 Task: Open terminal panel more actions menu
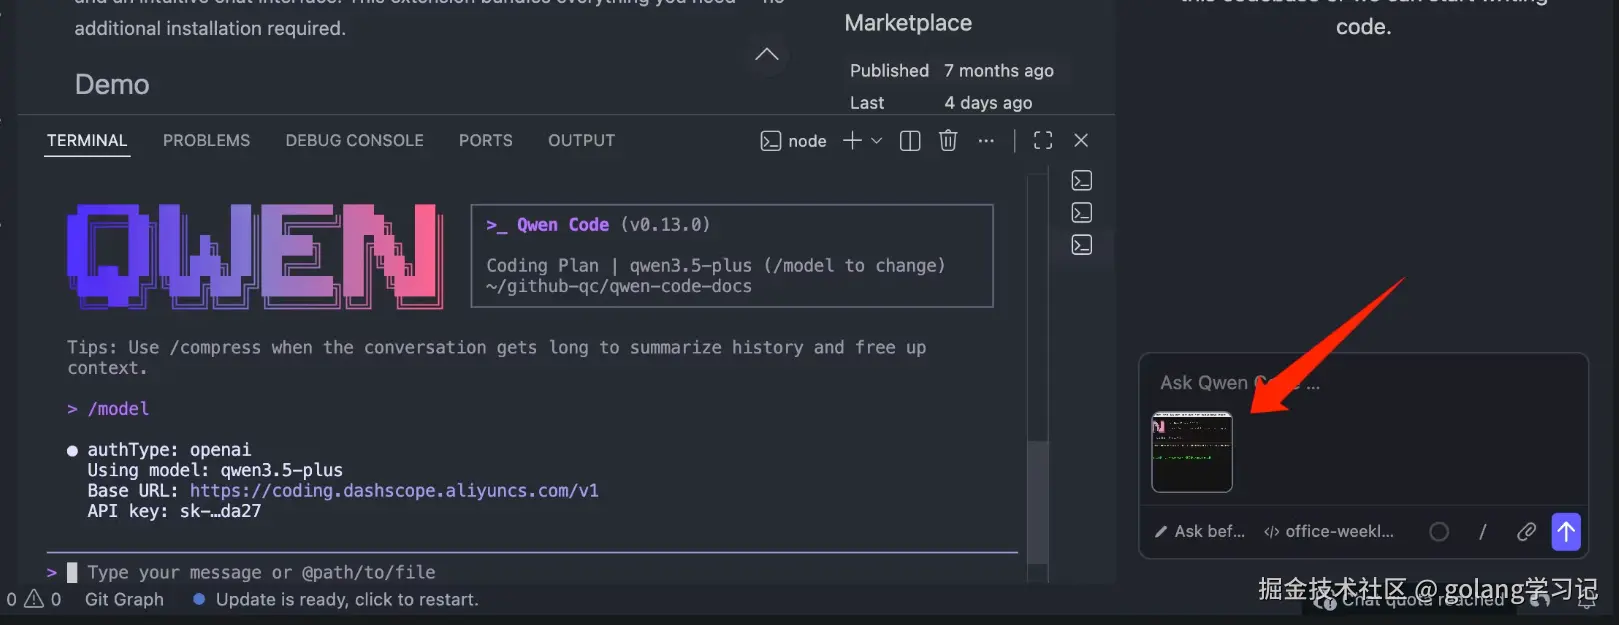[987, 141]
